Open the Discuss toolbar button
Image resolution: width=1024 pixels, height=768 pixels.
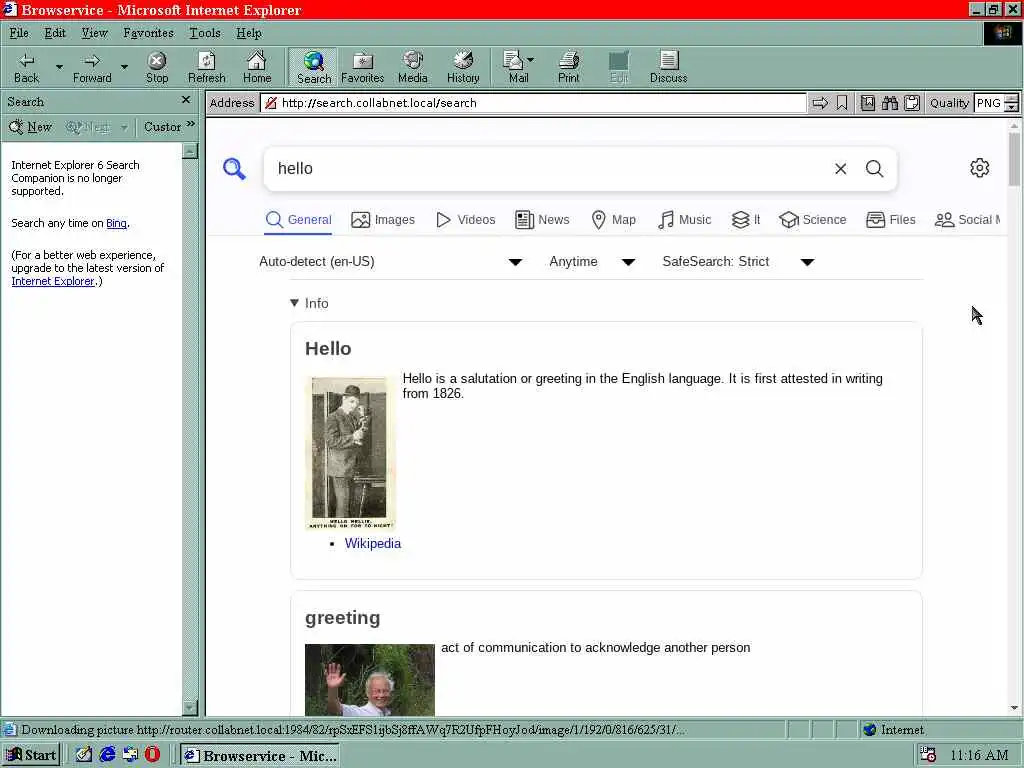coord(669,68)
